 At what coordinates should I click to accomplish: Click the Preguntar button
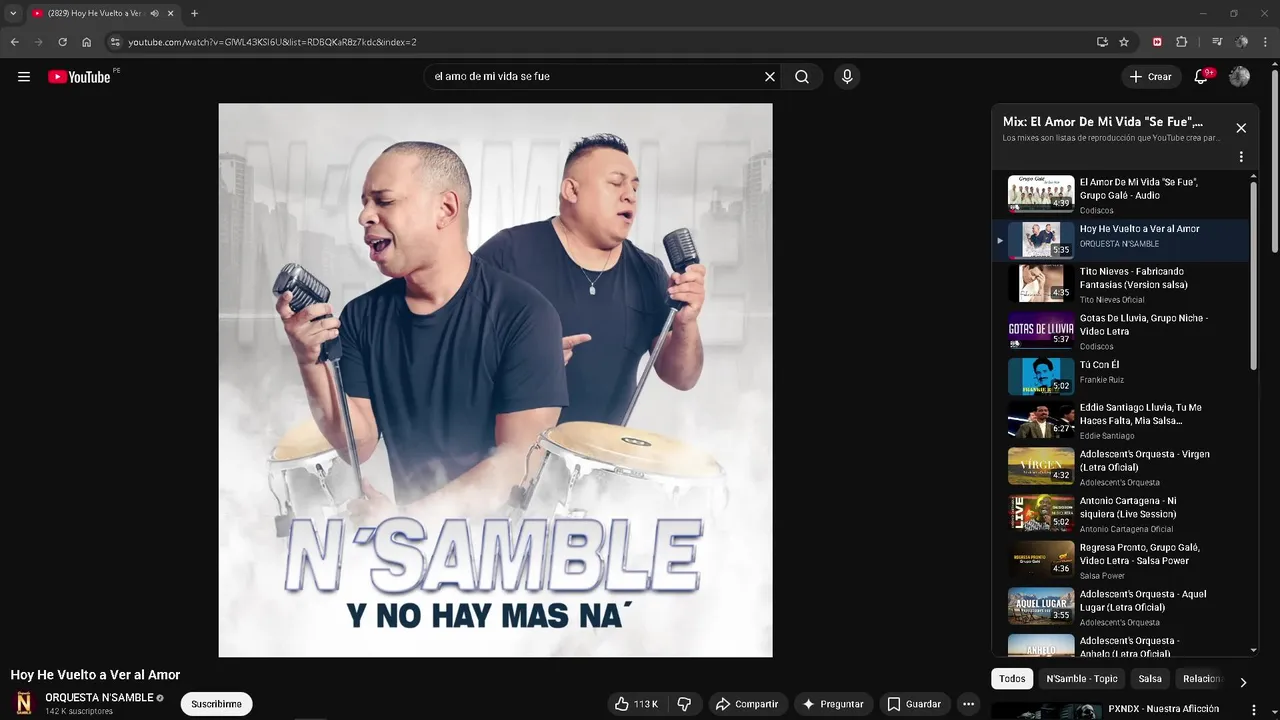coord(832,704)
